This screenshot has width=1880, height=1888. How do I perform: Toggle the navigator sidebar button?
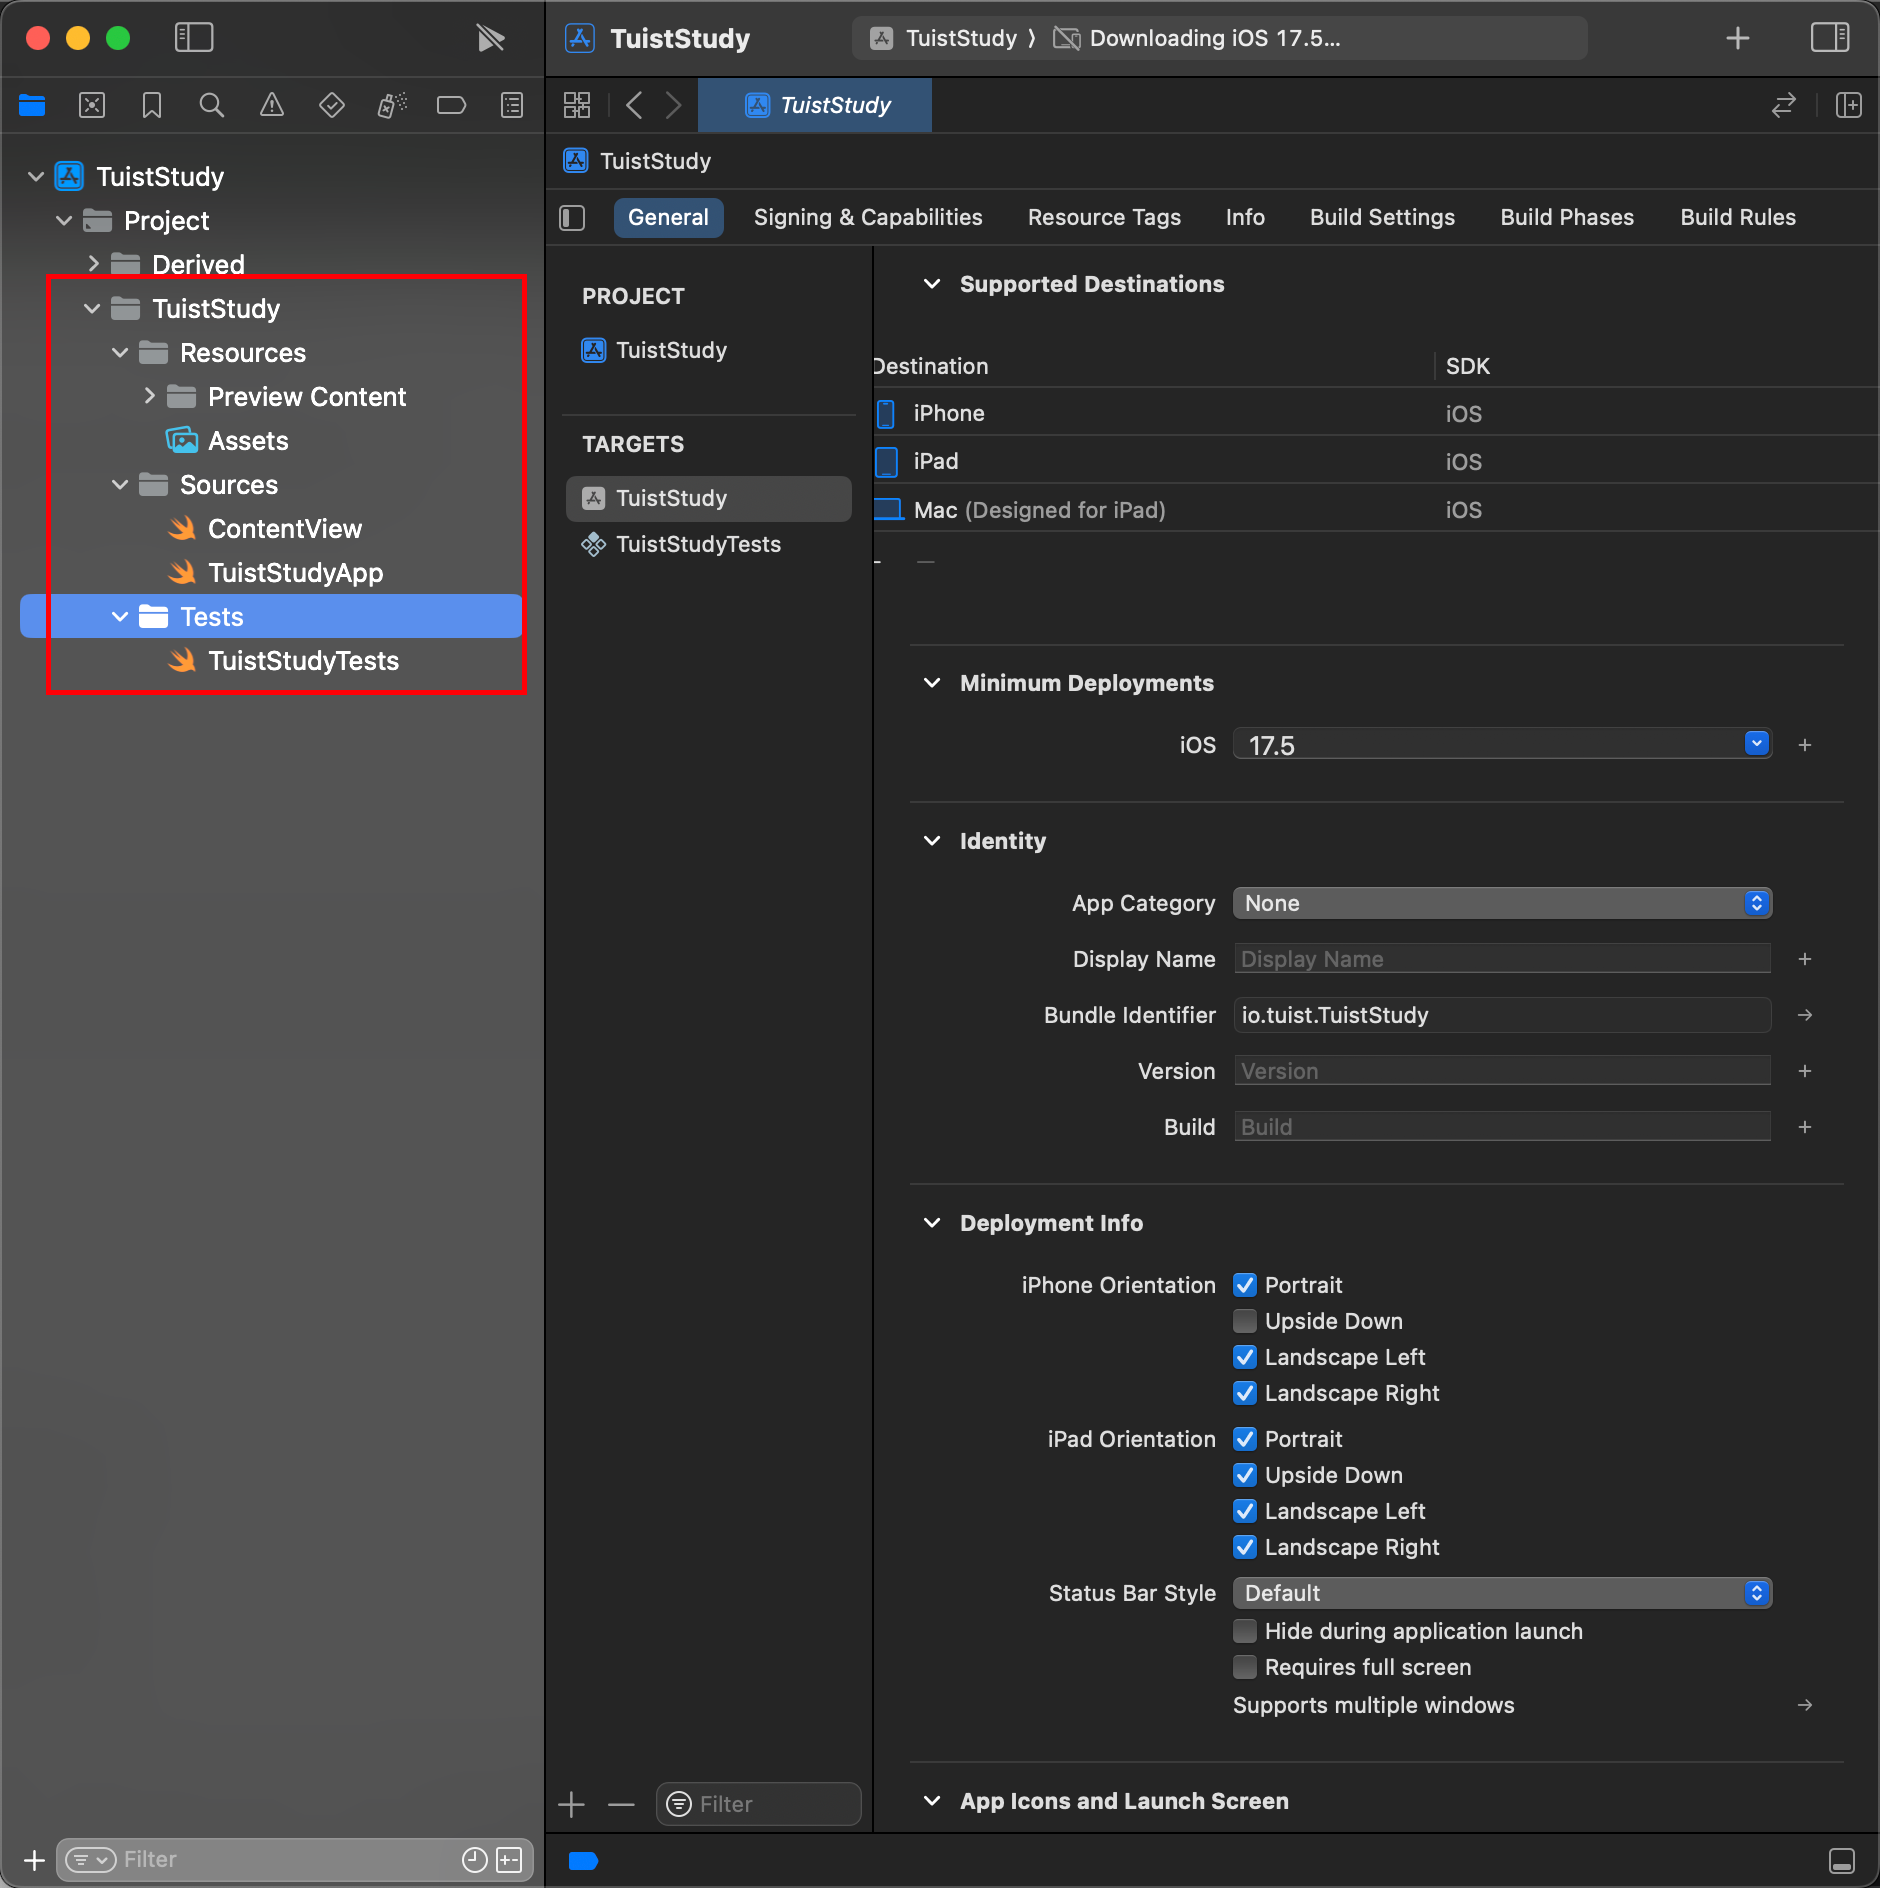194,38
